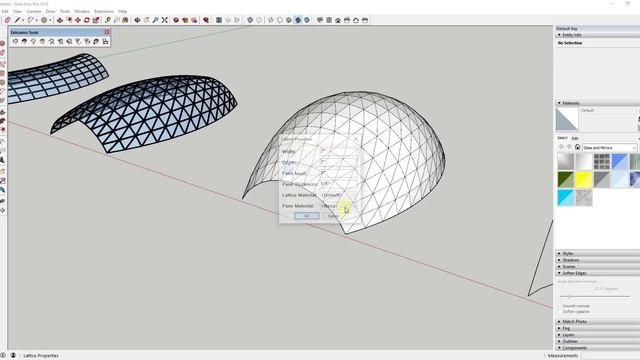The height and width of the screenshot is (360, 640).
Task: Select the Orbit tool
Action: click(137, 20)
